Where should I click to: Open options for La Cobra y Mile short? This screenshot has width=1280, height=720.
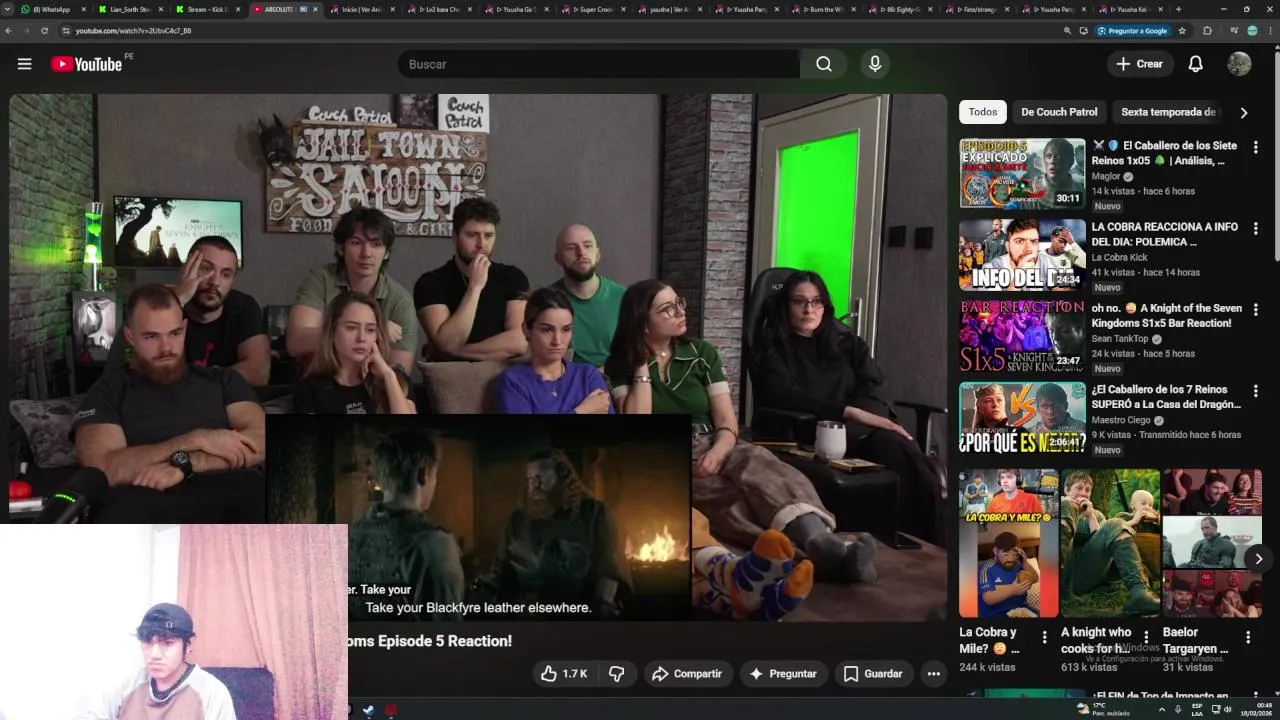pos(1045,637)
